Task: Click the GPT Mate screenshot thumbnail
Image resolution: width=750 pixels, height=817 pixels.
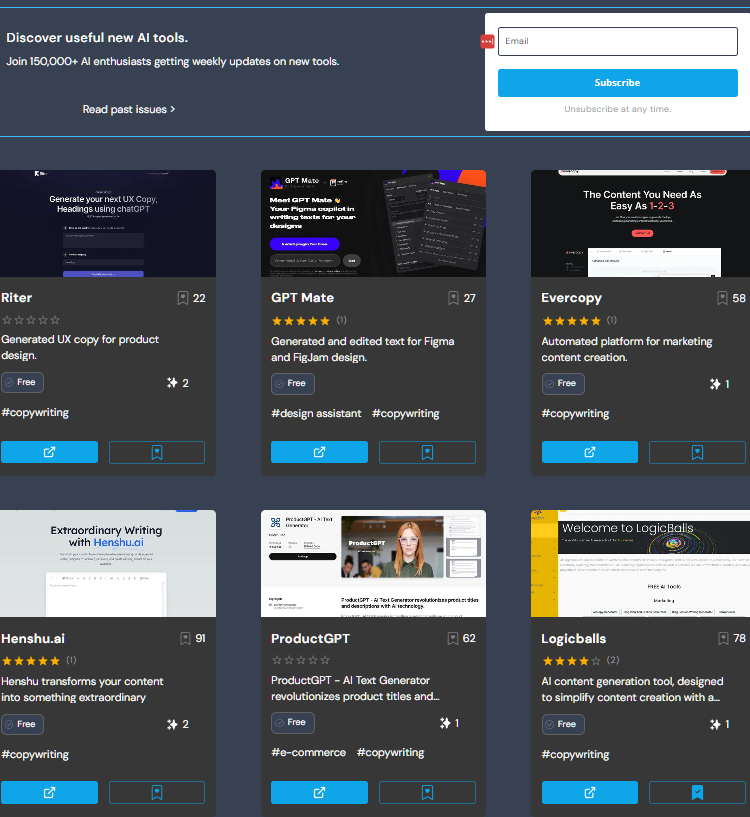Action: (x=373, y=223)
